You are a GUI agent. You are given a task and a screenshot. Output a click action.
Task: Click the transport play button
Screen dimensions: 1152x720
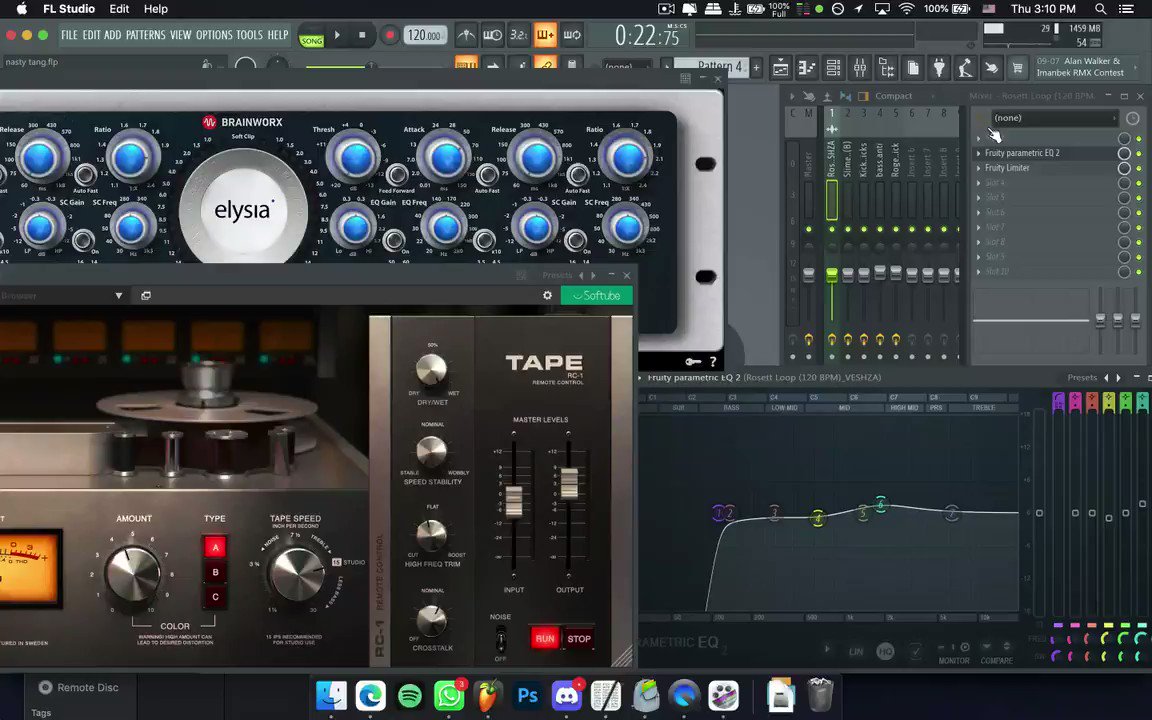coord(337,35)
